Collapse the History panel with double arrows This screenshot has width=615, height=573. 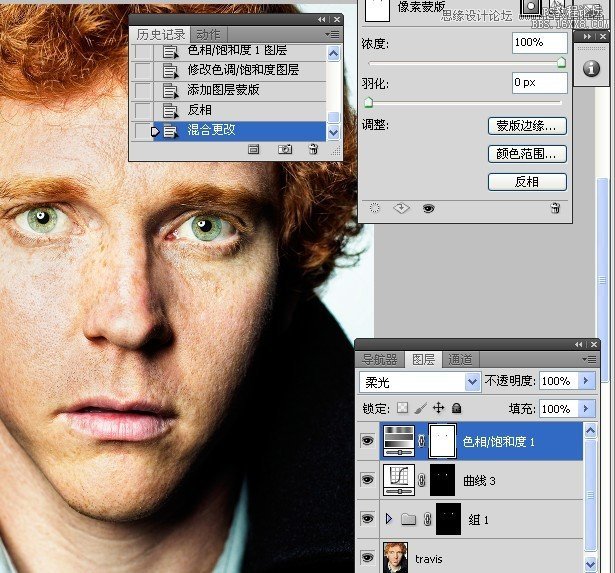point(322,19)
